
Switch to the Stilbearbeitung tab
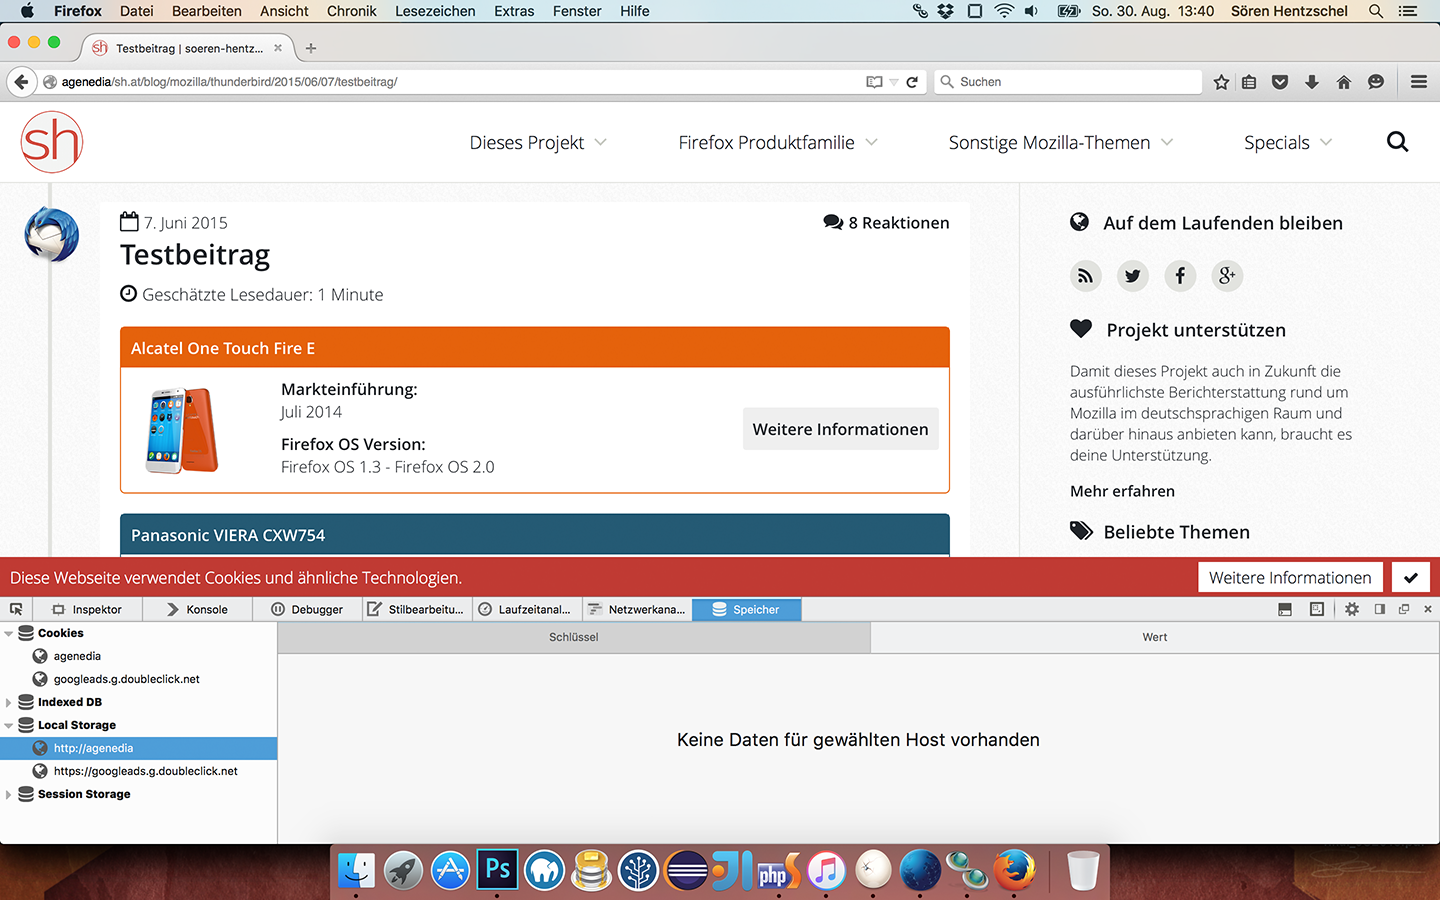point(416,609)
